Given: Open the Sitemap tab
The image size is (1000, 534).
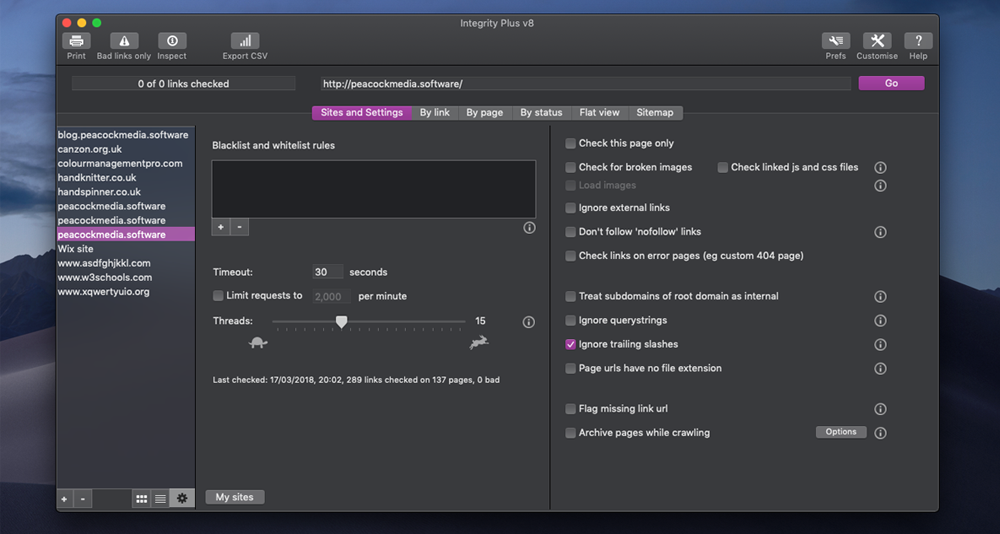Looking at the screenshot, I should pyautogui.click(x=655, y=113).
